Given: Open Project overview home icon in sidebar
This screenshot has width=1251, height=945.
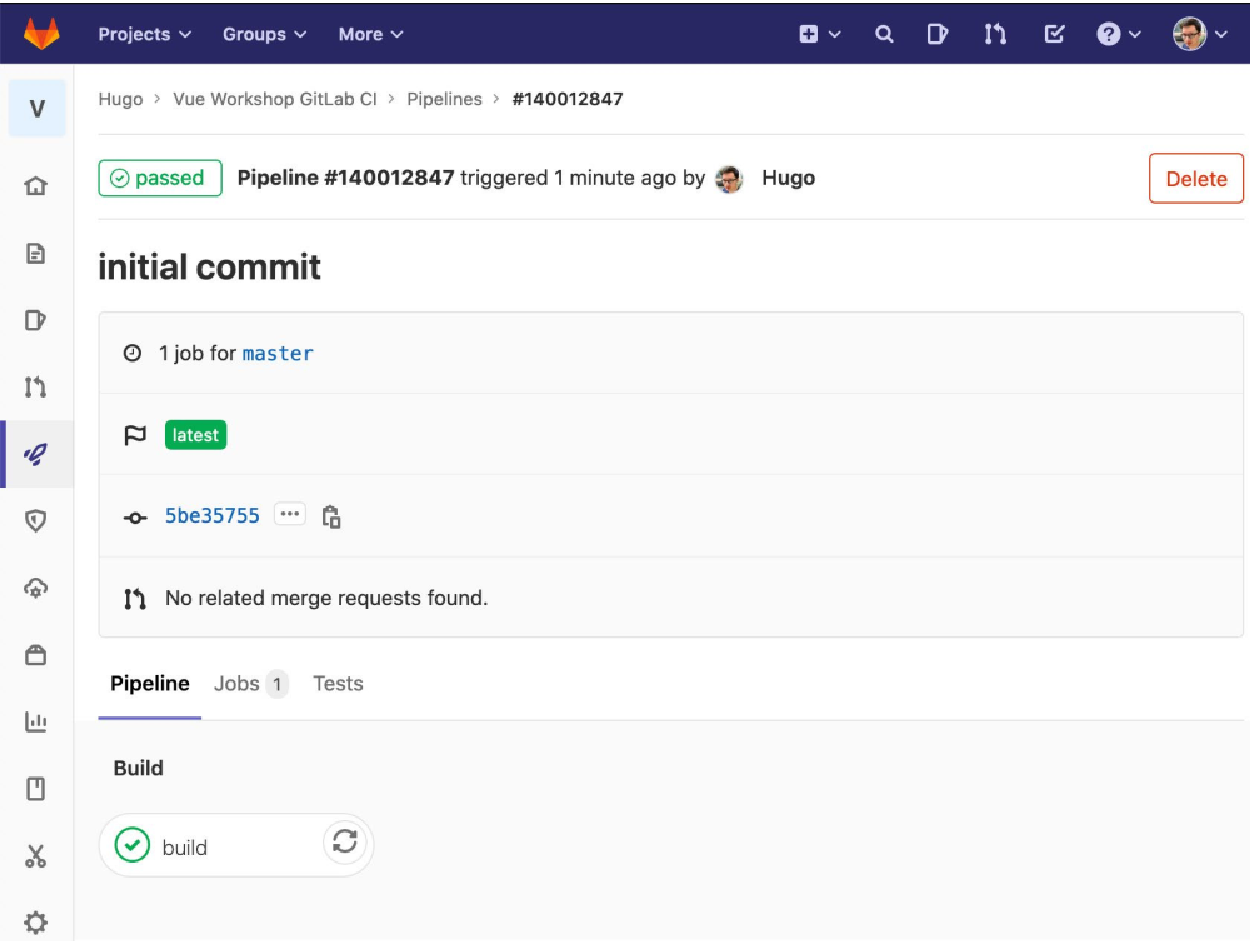Looking at the screenshot, I should click(x=36, y=186).
